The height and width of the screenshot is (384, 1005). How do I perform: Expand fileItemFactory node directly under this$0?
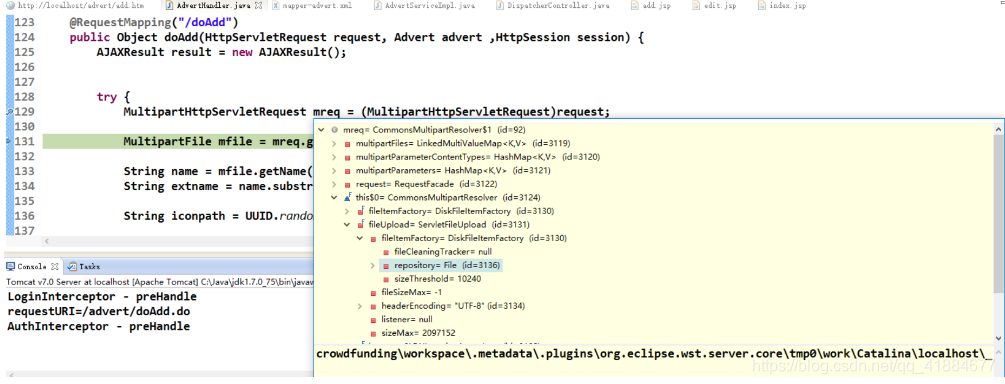point(347,211)
